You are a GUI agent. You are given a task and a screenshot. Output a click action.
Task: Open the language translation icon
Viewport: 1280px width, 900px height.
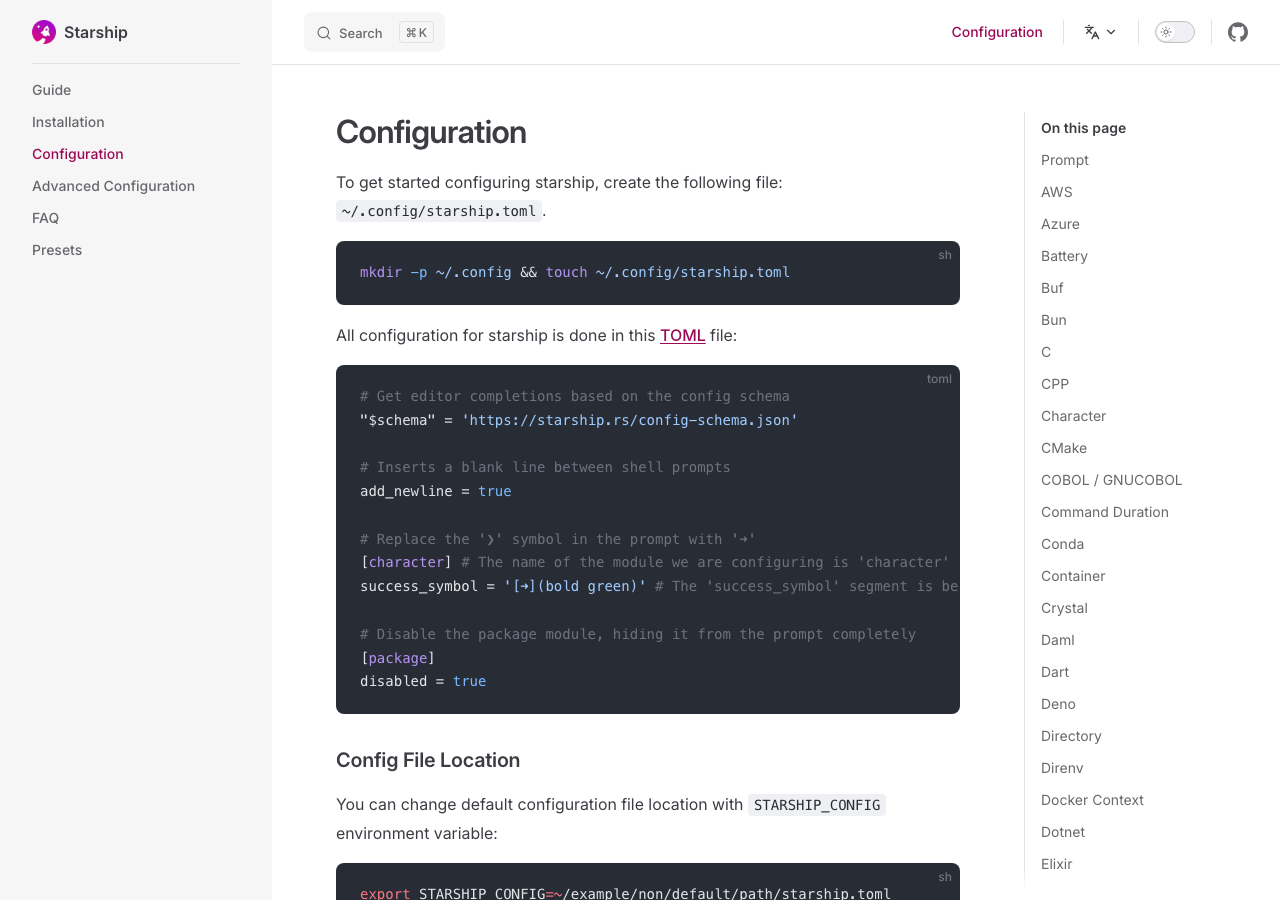pos(1092,32)
